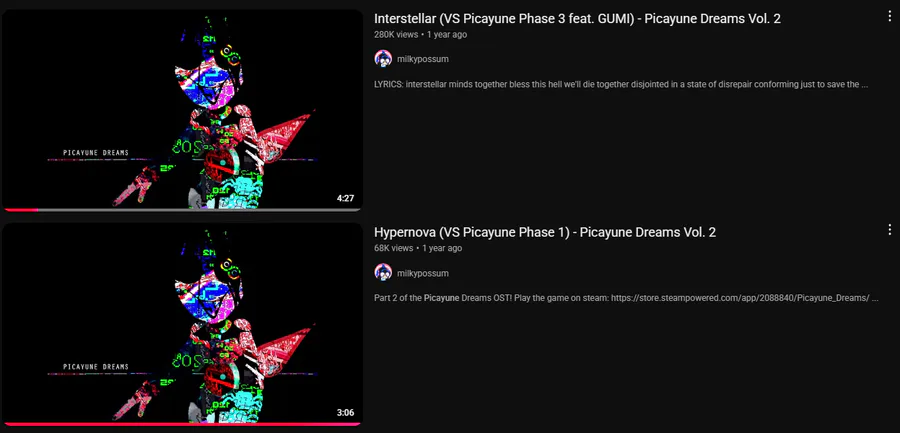
Task: Open the Hypernova video thumbnail
Action: [182, 324]
